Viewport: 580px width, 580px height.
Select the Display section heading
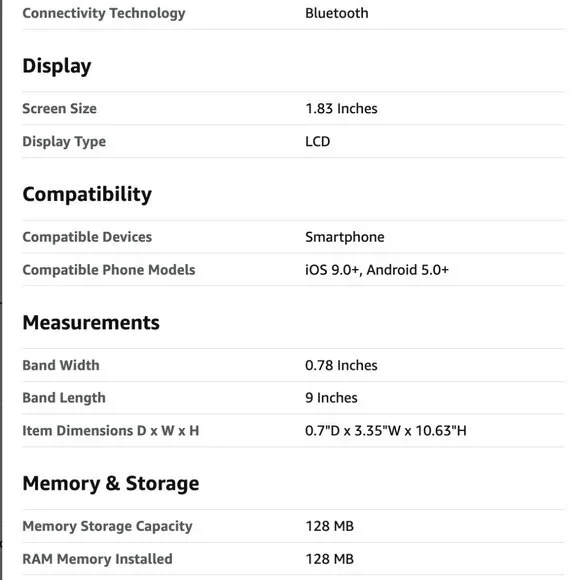click(x=57, y=66)
